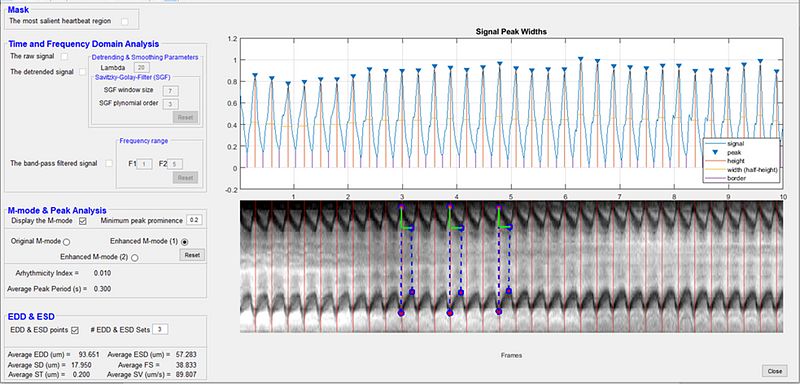
Task: Select Enhanced M-mode (1) radio option
Action: coord(185,241)
